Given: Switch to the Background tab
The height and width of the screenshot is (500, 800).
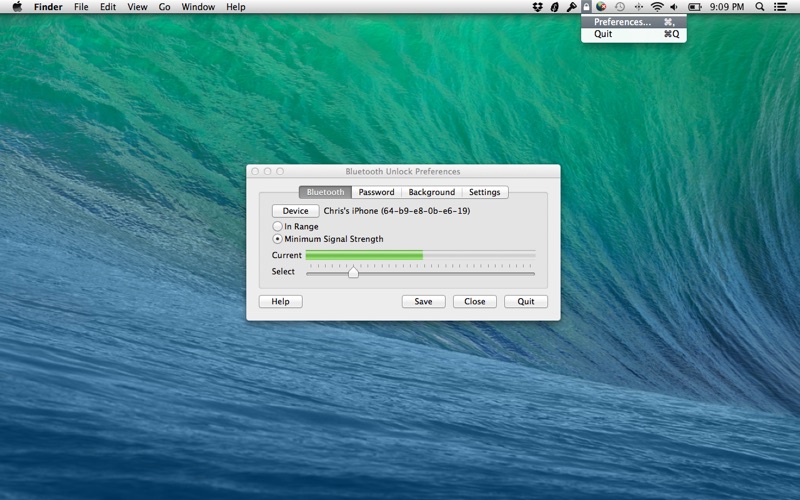Looking at the screenshot, I should pos(432,192).
